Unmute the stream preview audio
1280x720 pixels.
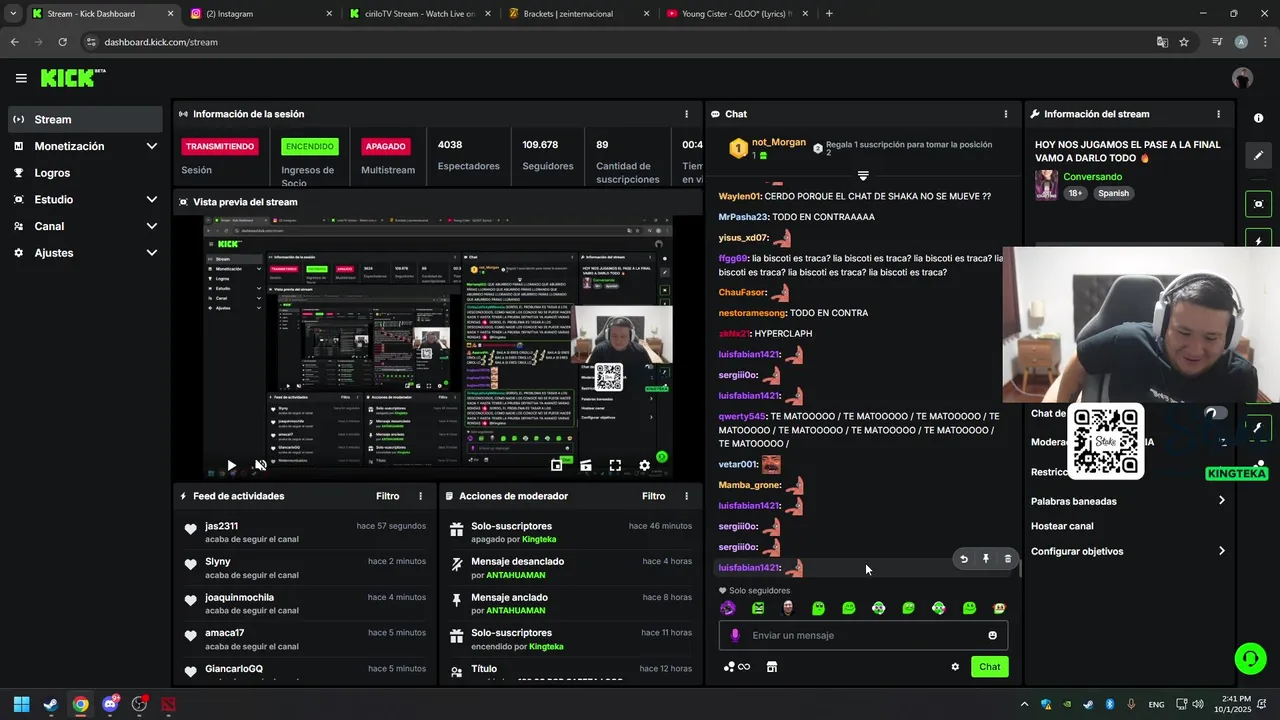(261, 465)
